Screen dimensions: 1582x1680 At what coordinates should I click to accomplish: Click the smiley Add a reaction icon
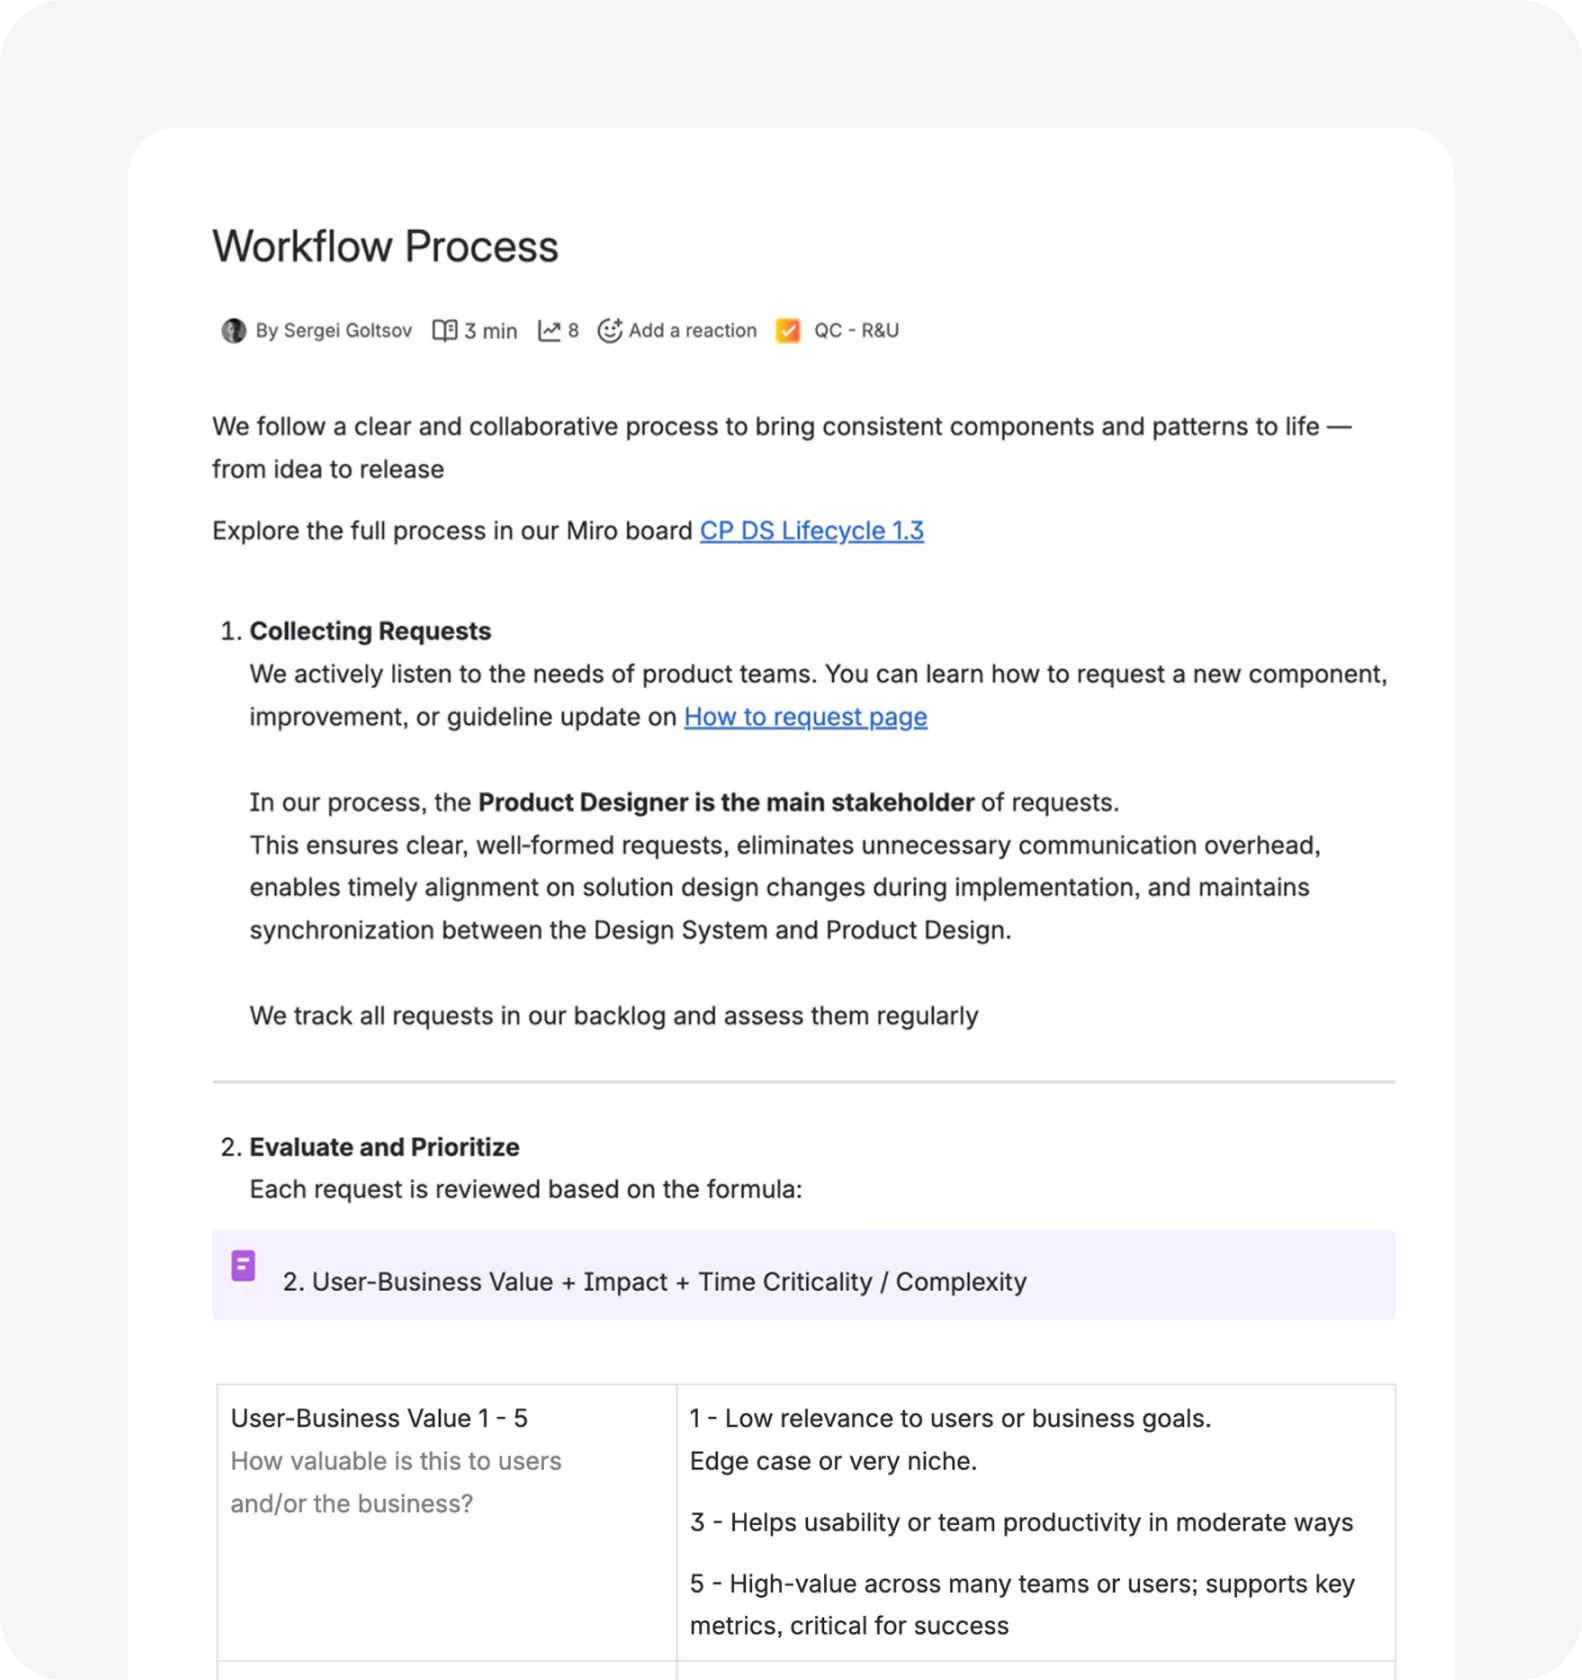pos(610,331)
